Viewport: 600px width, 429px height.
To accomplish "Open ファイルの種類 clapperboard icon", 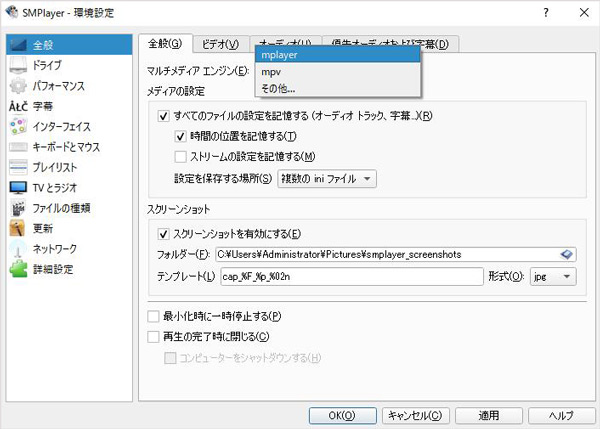I will click(x=18, y=208).
